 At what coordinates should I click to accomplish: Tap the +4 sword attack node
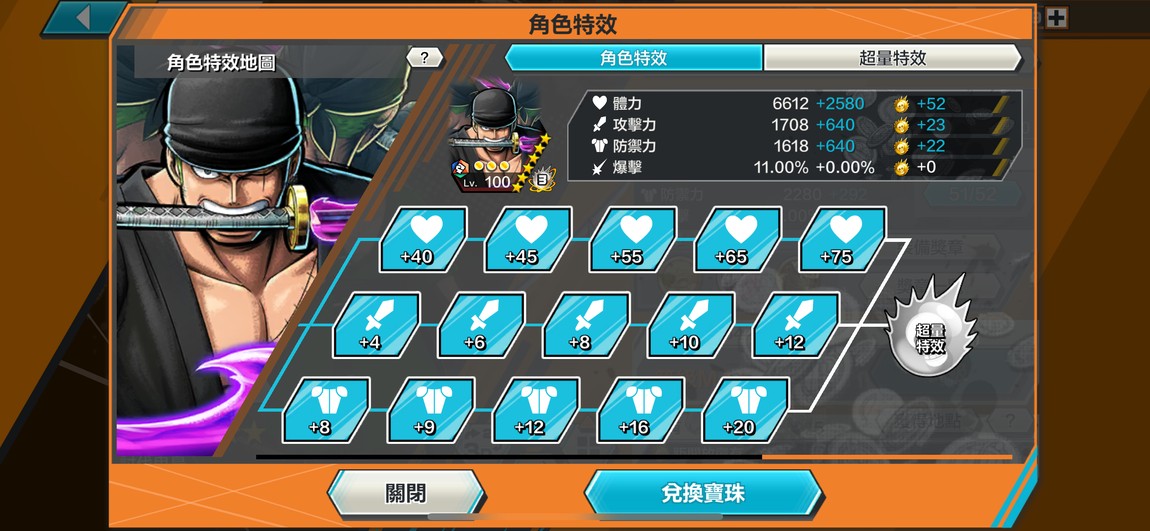(377, 325)
